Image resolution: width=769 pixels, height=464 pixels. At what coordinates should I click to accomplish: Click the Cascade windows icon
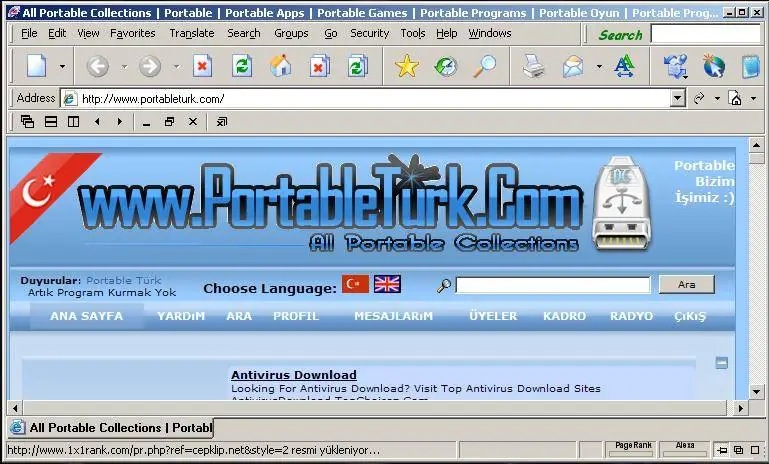(27, 121)
